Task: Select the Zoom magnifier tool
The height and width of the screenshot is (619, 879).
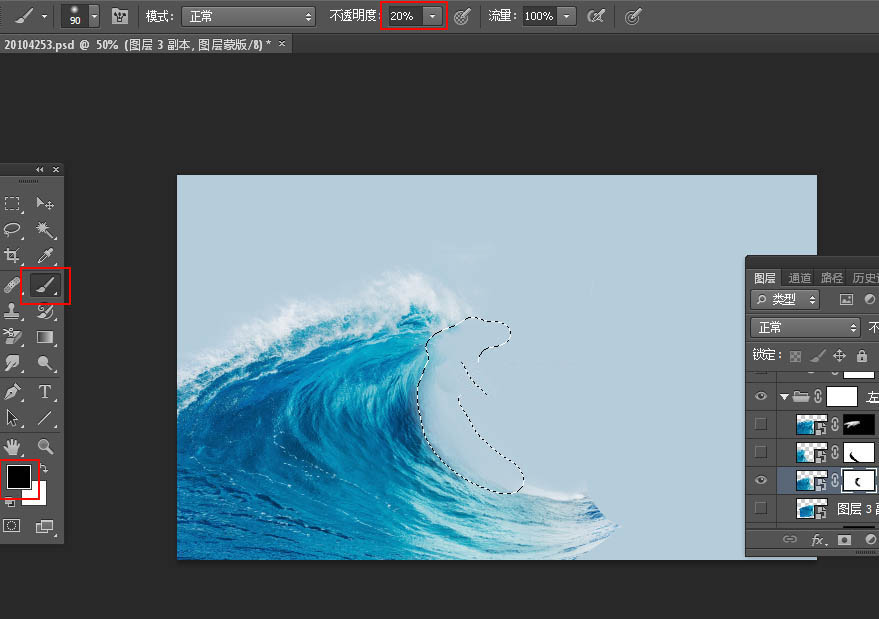Action: click(x=45, y=447)
